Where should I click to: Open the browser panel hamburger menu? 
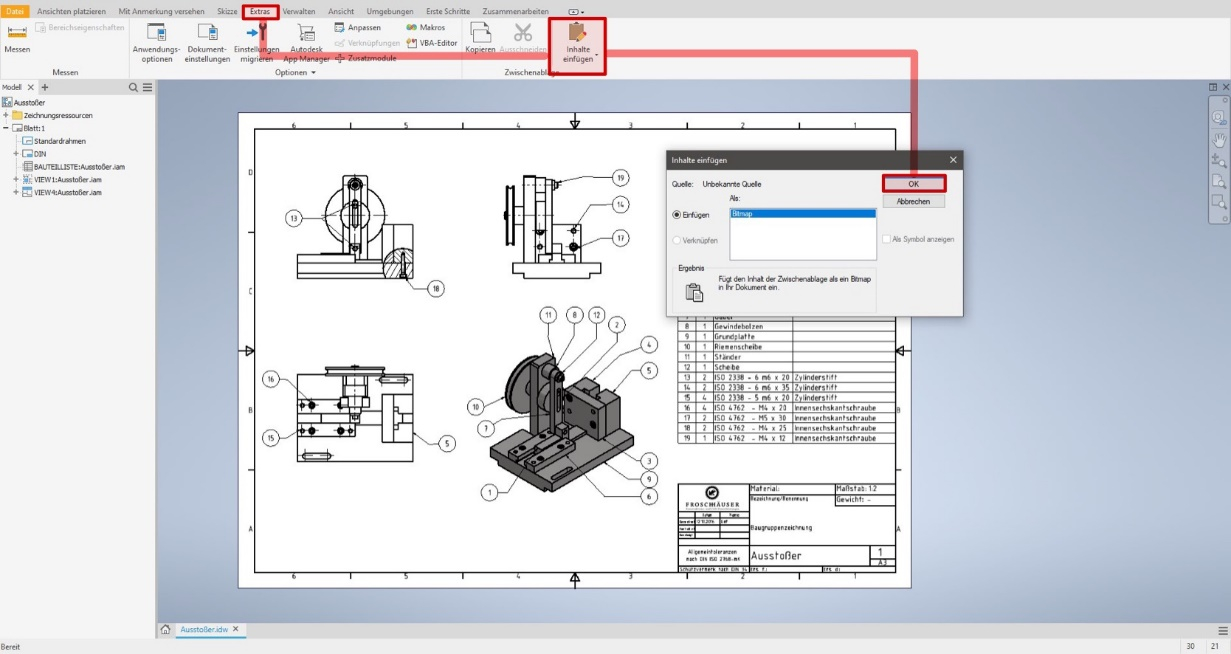(x=148, y=88)
